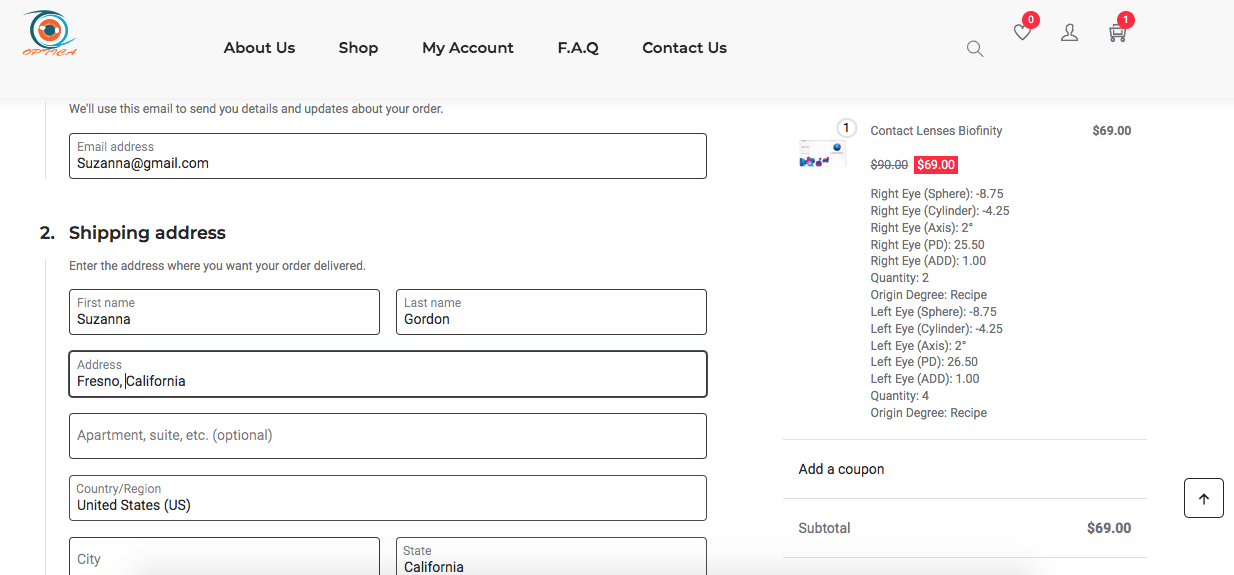Open the shopping cart icon
Screen dimensions: 1234x575
(1117, 33)
